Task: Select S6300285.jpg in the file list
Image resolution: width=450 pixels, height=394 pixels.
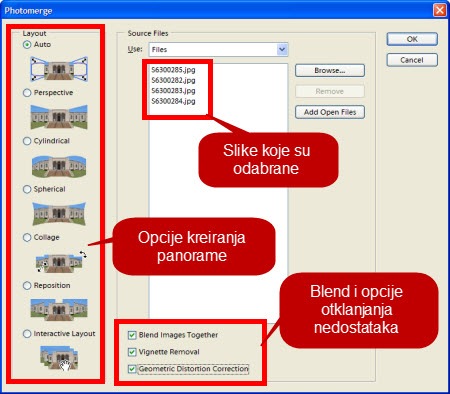Action: click(x=173, y=70)
